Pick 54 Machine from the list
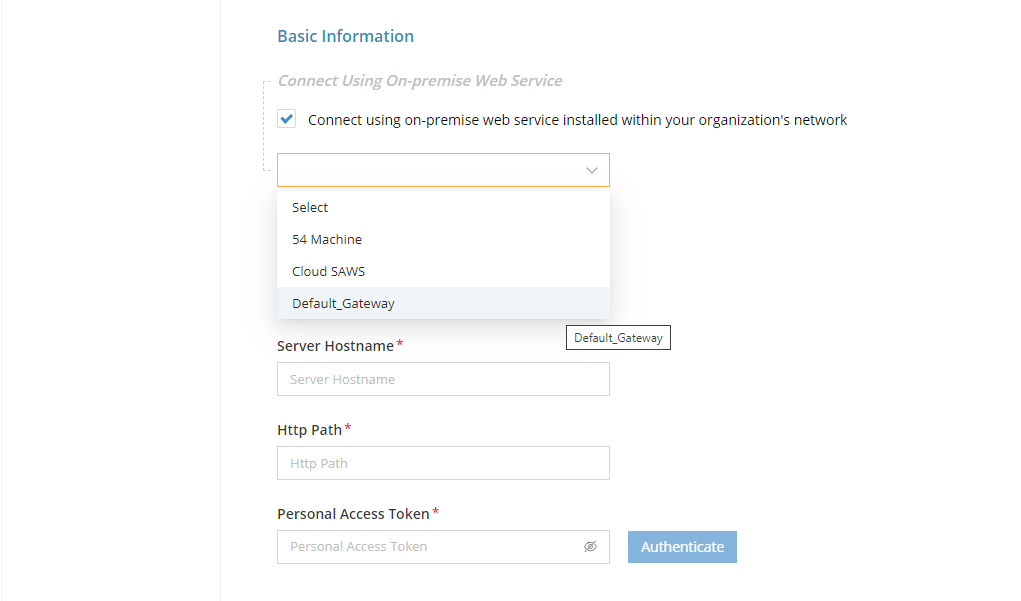The width and height of the screenshot is (1021, 601). pos(325,238)
